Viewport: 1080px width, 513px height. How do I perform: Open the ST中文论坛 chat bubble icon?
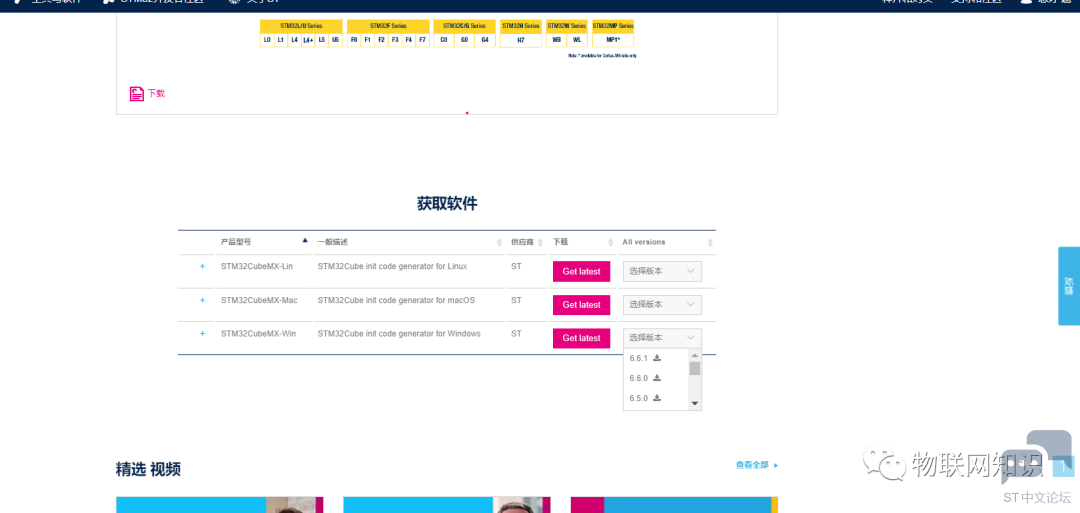1035,457
